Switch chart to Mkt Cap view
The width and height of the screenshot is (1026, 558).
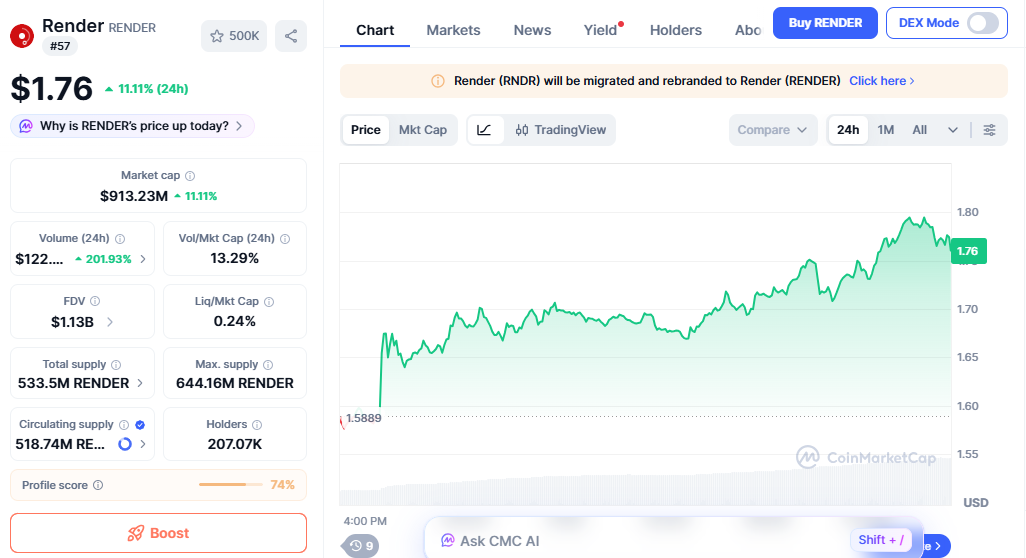click(x=423, y=130)
